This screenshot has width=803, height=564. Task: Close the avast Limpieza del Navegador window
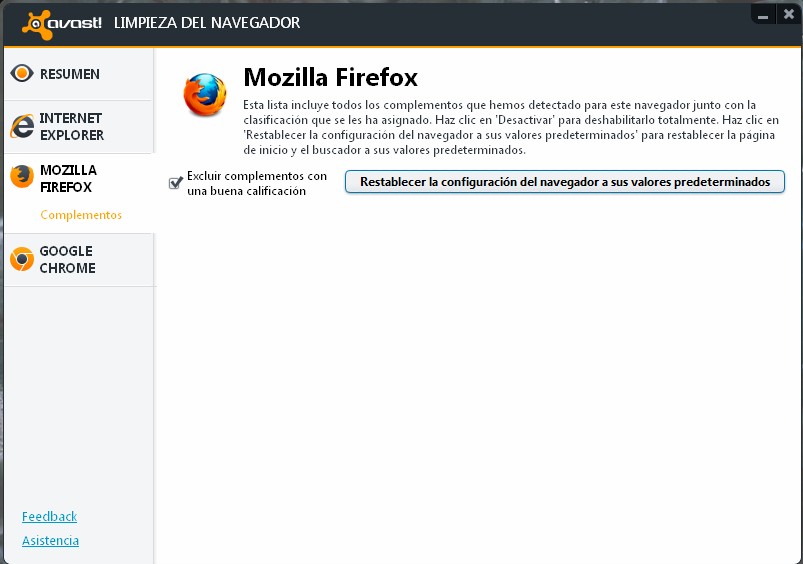789,14
